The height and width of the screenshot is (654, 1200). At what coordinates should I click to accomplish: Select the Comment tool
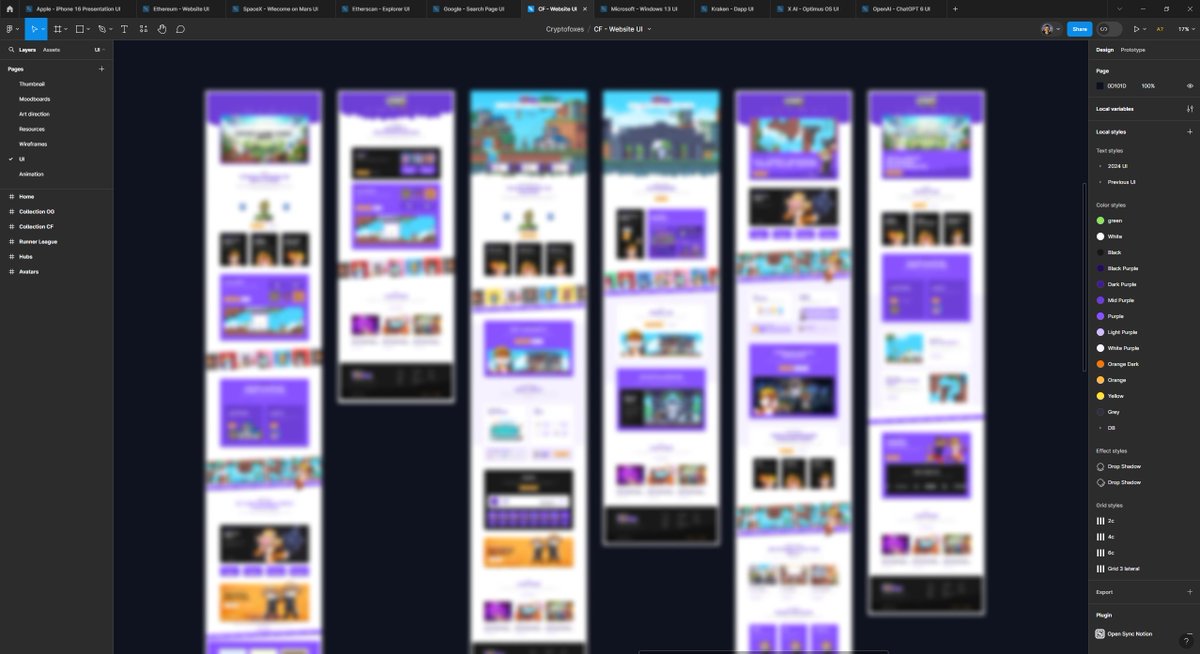[181, 29]
